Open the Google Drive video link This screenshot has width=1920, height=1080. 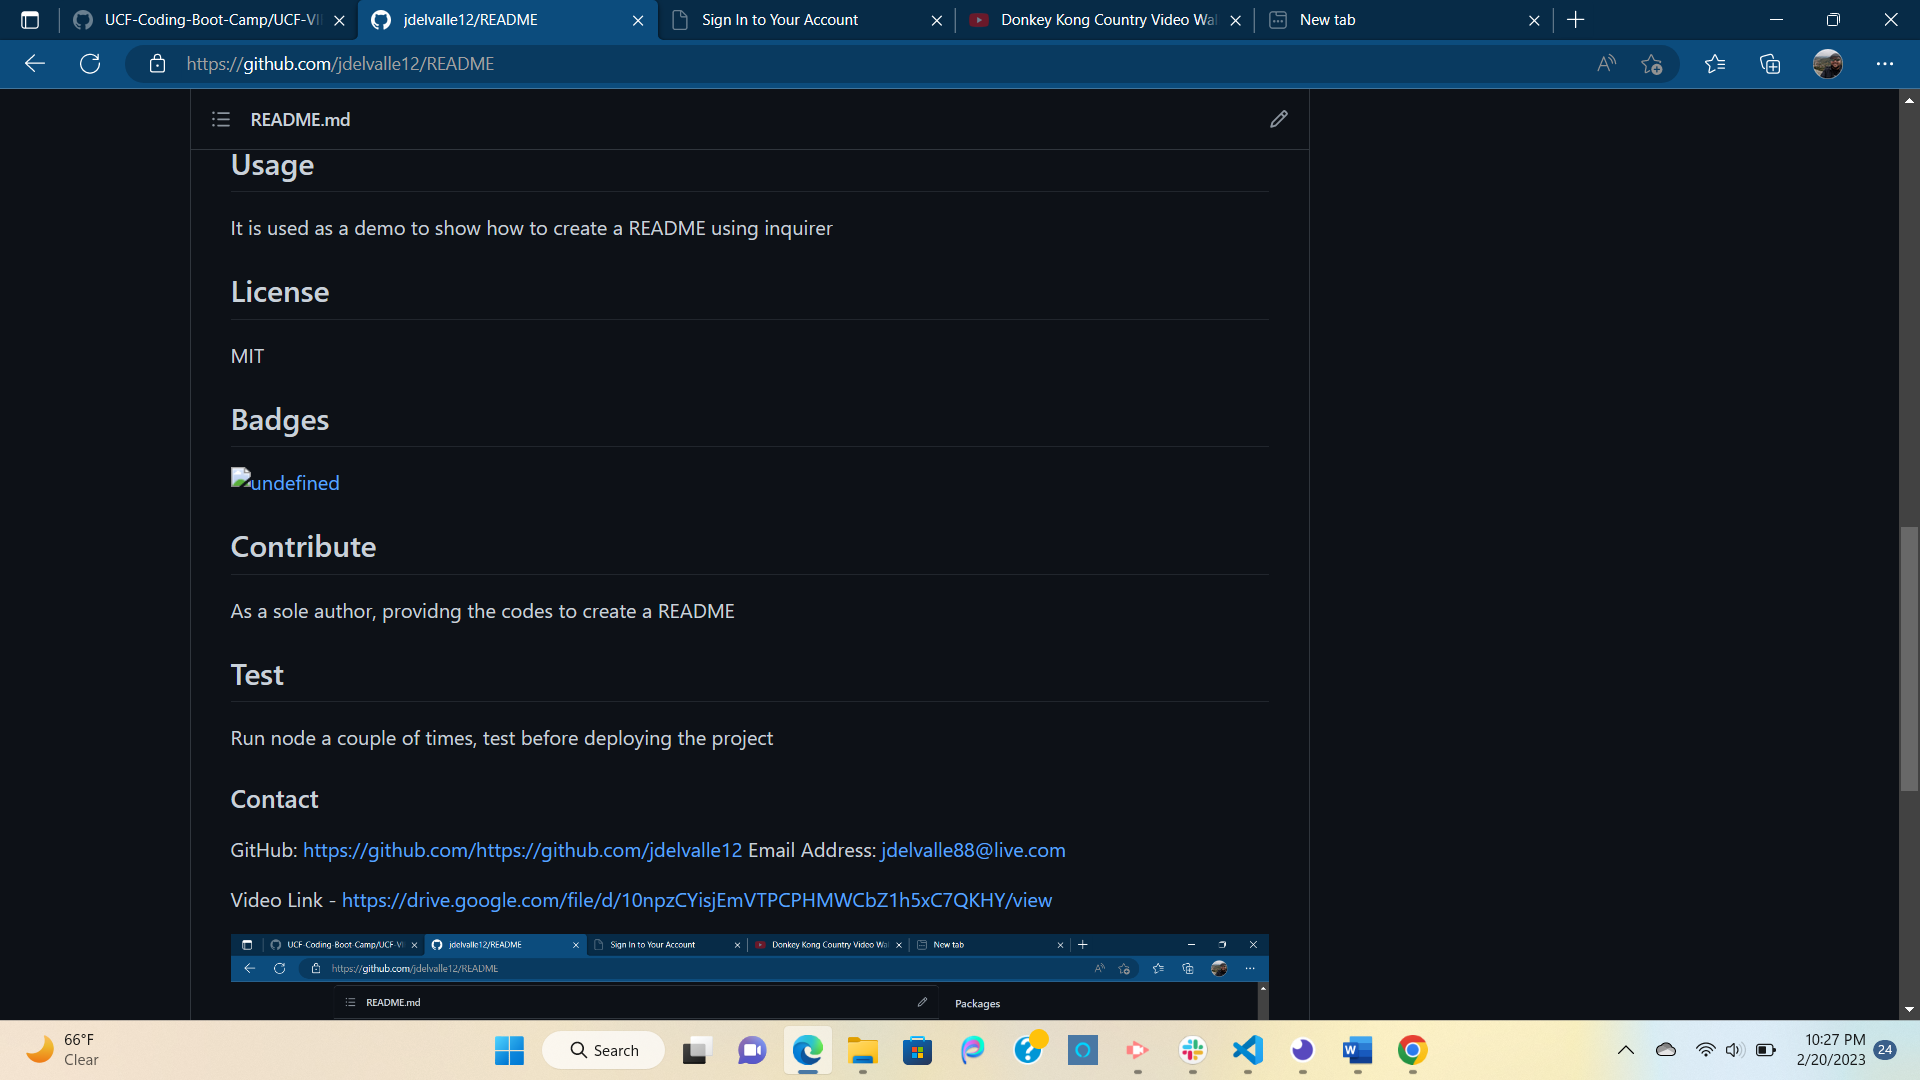(x=696, y=900)
